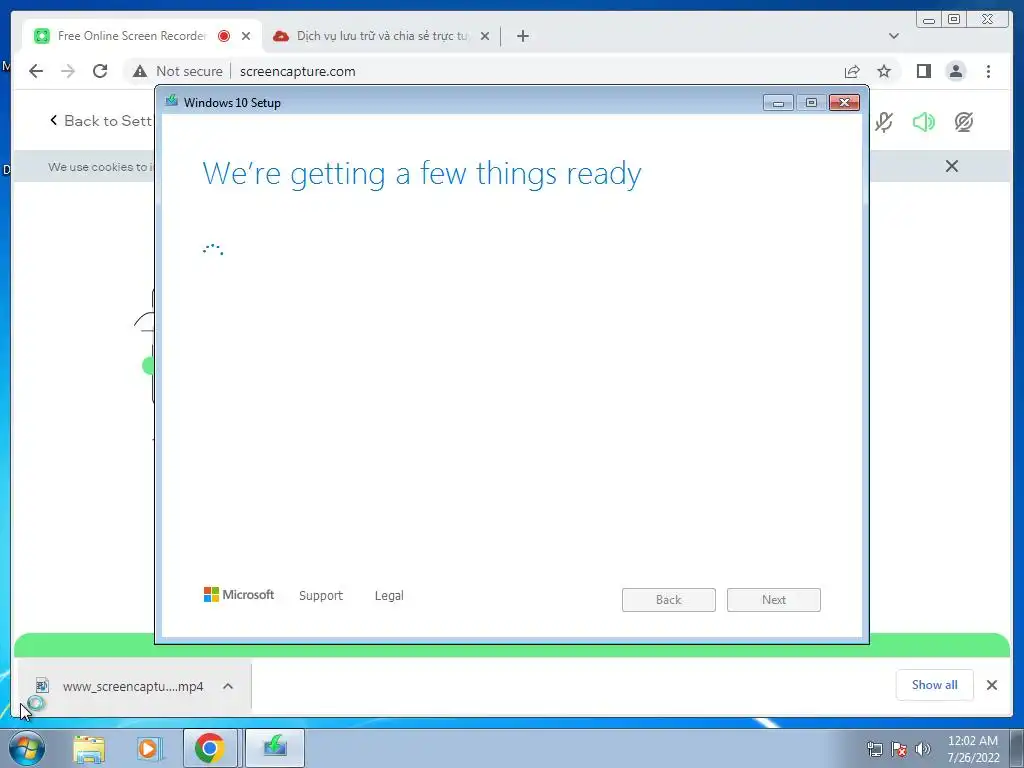Open the Chrome profile avatar
The width and height of the screenshot is (1024, 768).
coord(955,71)
